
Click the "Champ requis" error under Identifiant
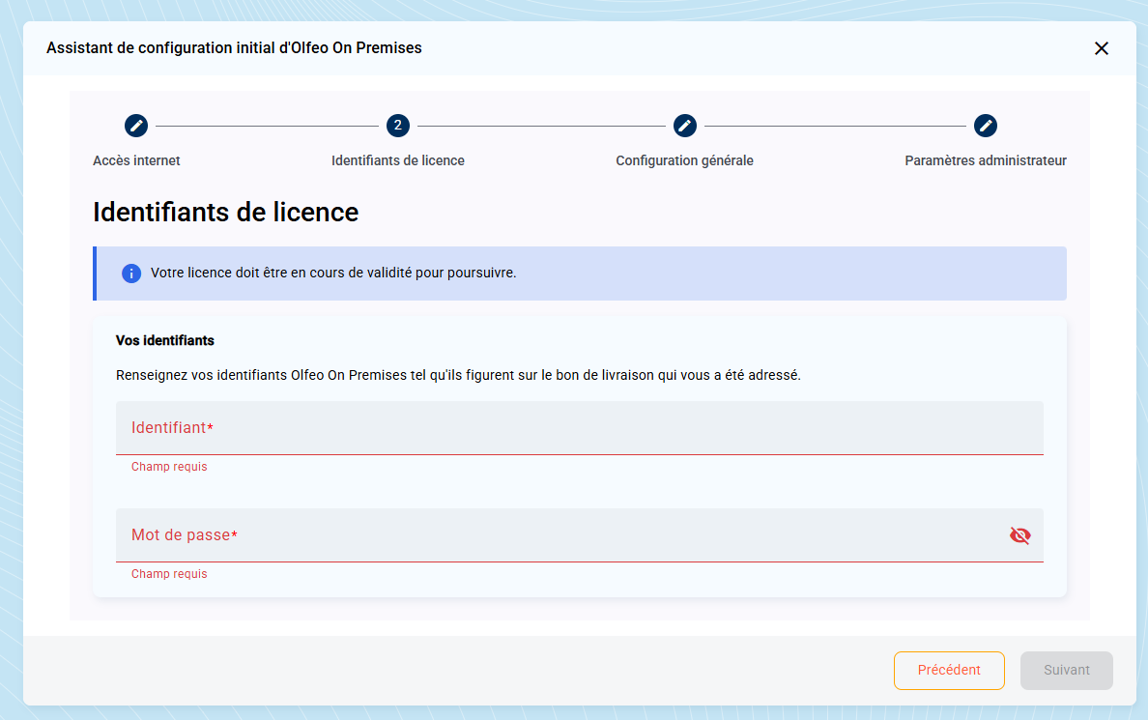tap(169, 467)
